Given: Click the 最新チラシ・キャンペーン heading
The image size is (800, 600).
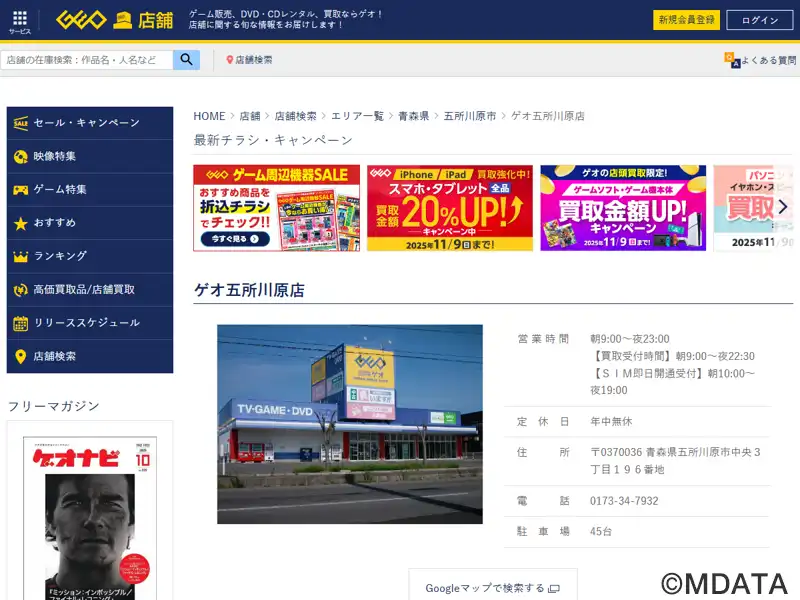Looking at the screenshot, I should 273,140.
